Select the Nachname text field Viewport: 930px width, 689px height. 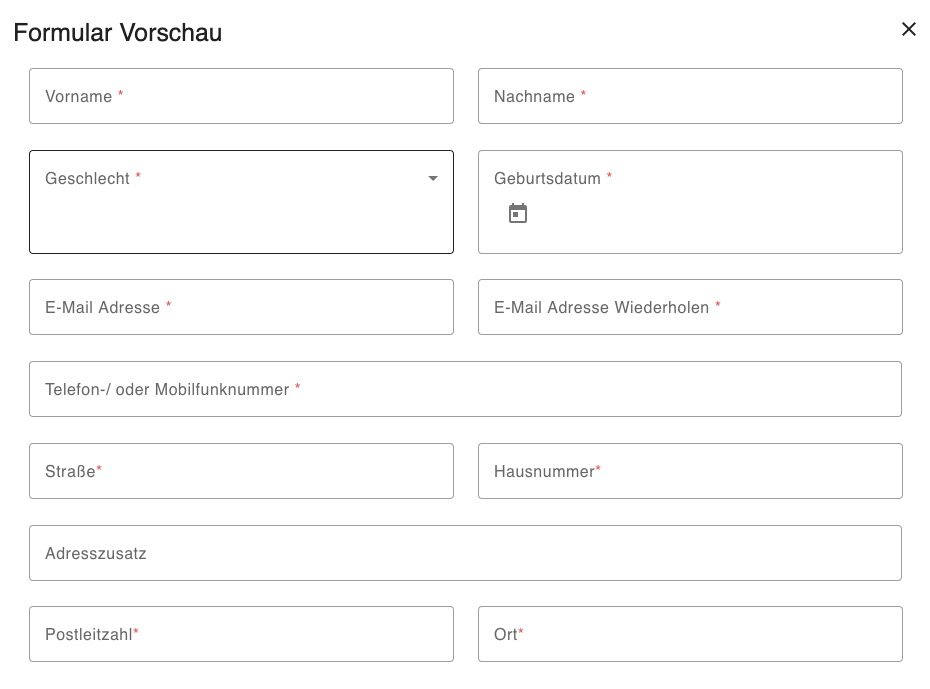690,96
